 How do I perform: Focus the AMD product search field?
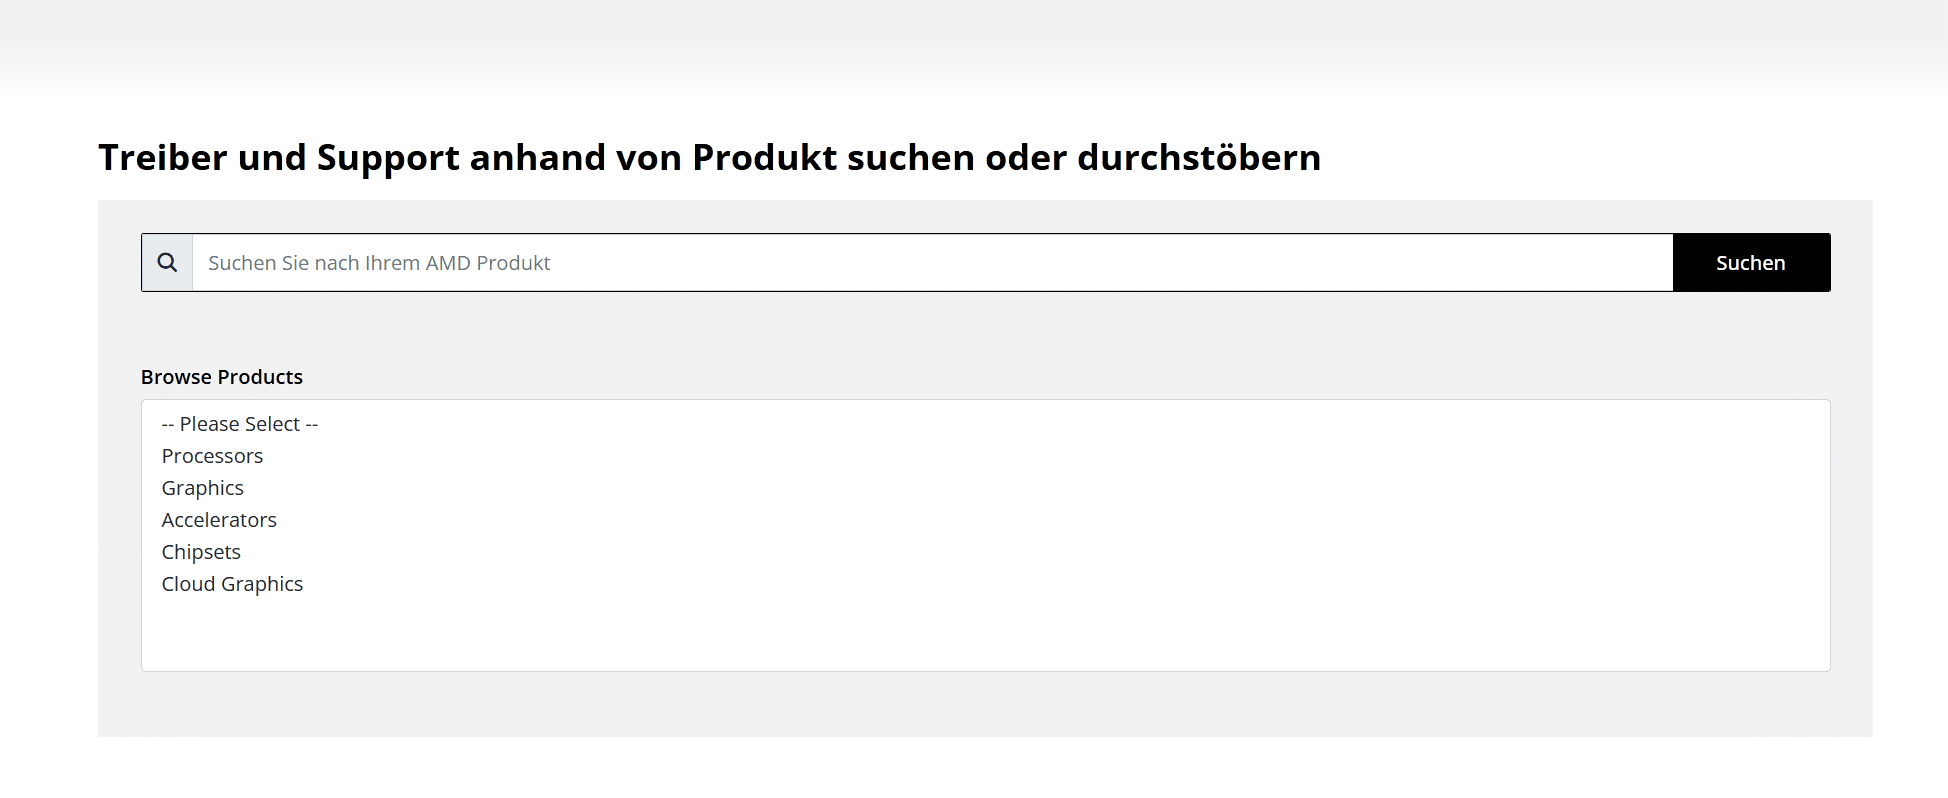click(x=930, y=263)
